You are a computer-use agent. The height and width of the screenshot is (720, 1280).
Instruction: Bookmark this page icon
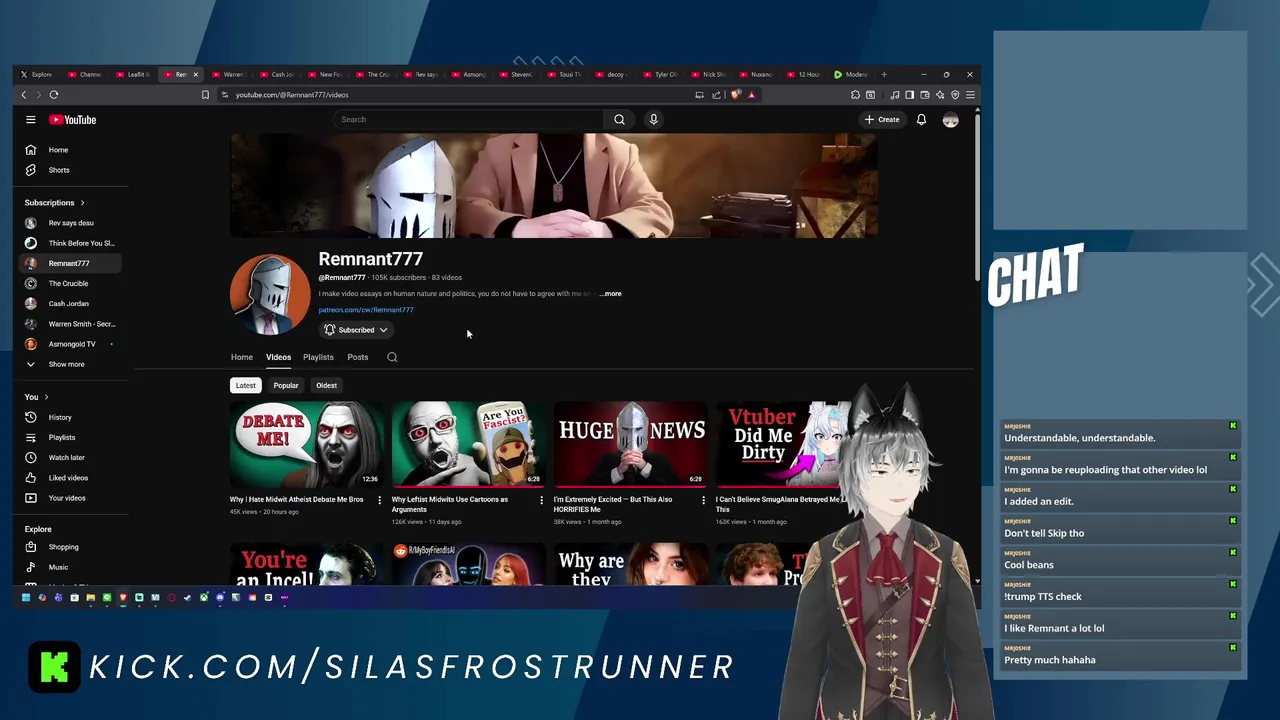pyautogui.click(x=205, y=94)
